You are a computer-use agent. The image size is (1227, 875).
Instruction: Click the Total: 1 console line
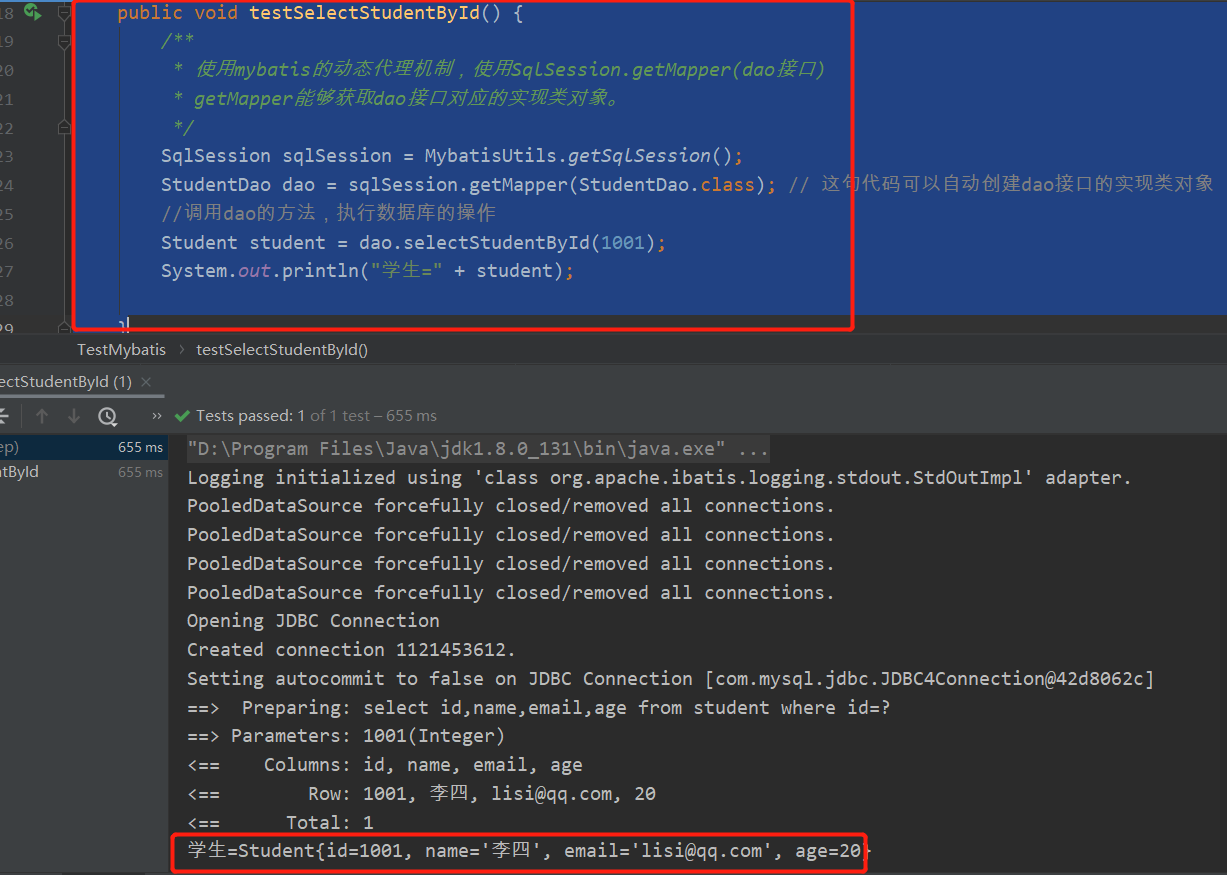click(280, 823)
